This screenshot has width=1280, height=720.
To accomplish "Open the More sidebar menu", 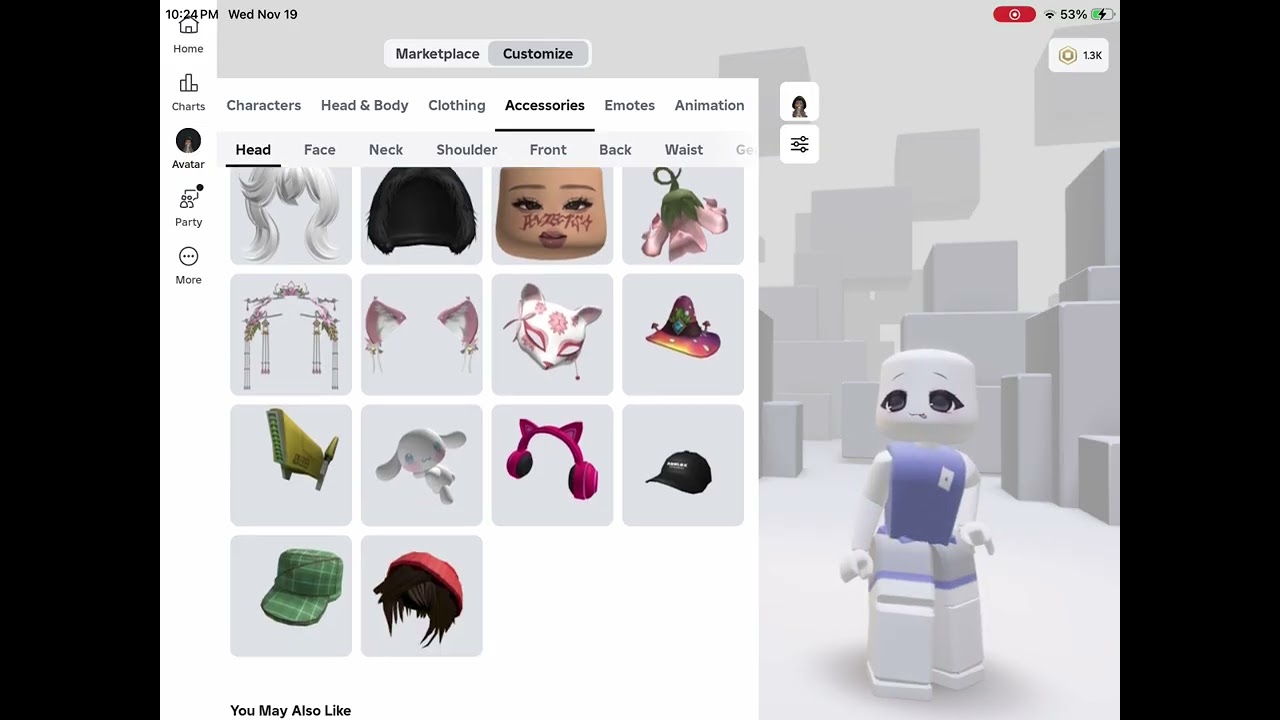I will tap(188, 265).
